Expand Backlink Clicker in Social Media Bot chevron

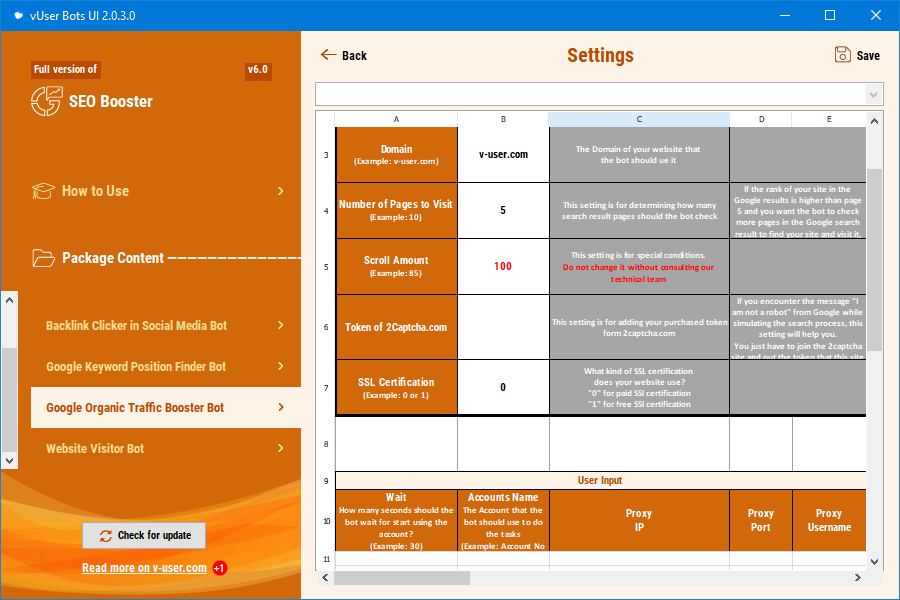point(281,325)
